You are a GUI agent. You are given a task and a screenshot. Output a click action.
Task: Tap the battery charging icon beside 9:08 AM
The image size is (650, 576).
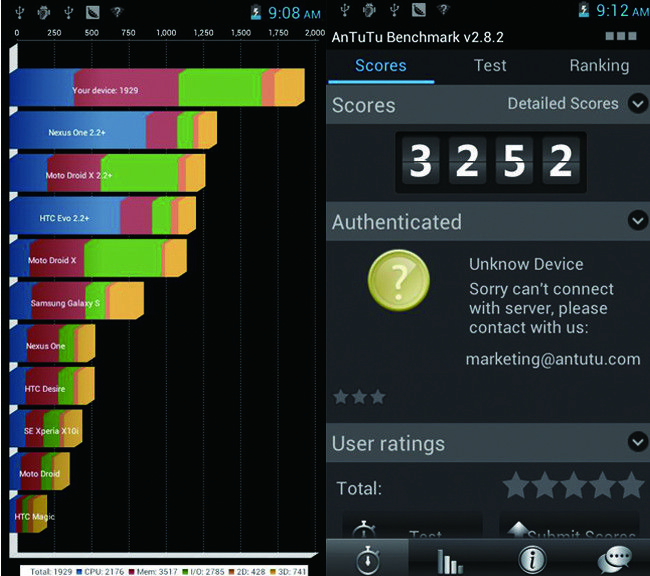pos(256,12)
